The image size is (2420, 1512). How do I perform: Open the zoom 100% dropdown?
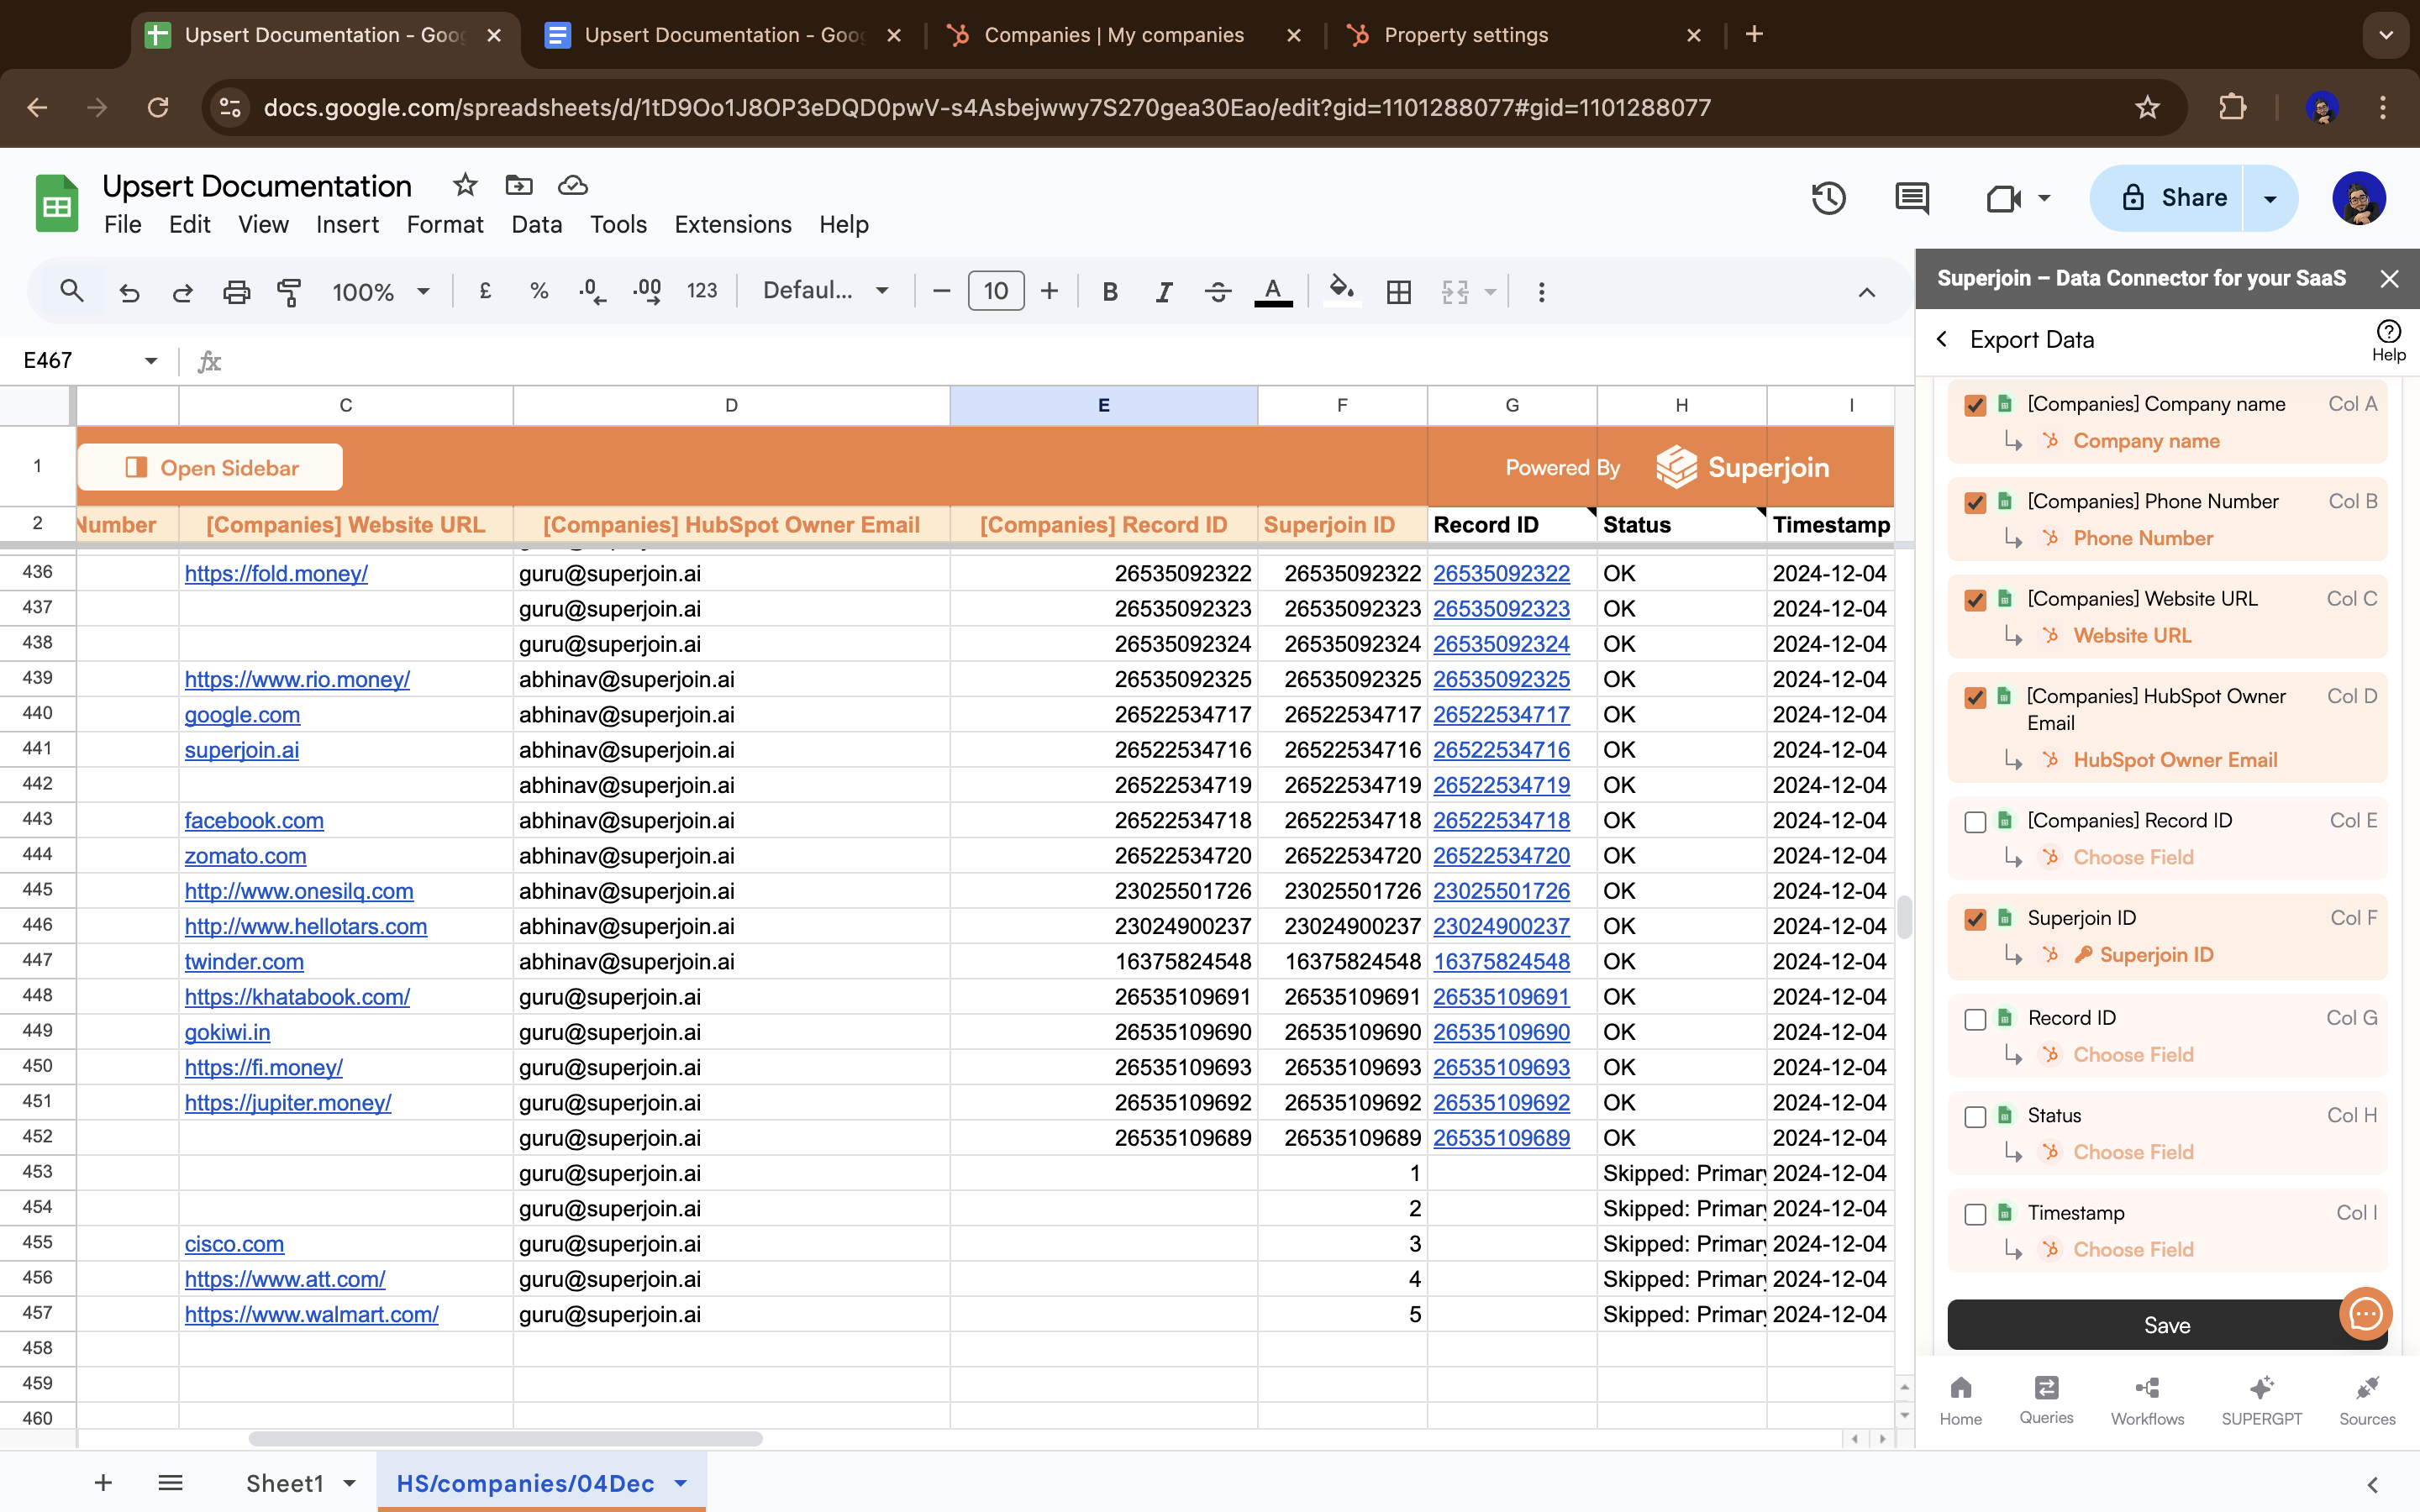381,292
